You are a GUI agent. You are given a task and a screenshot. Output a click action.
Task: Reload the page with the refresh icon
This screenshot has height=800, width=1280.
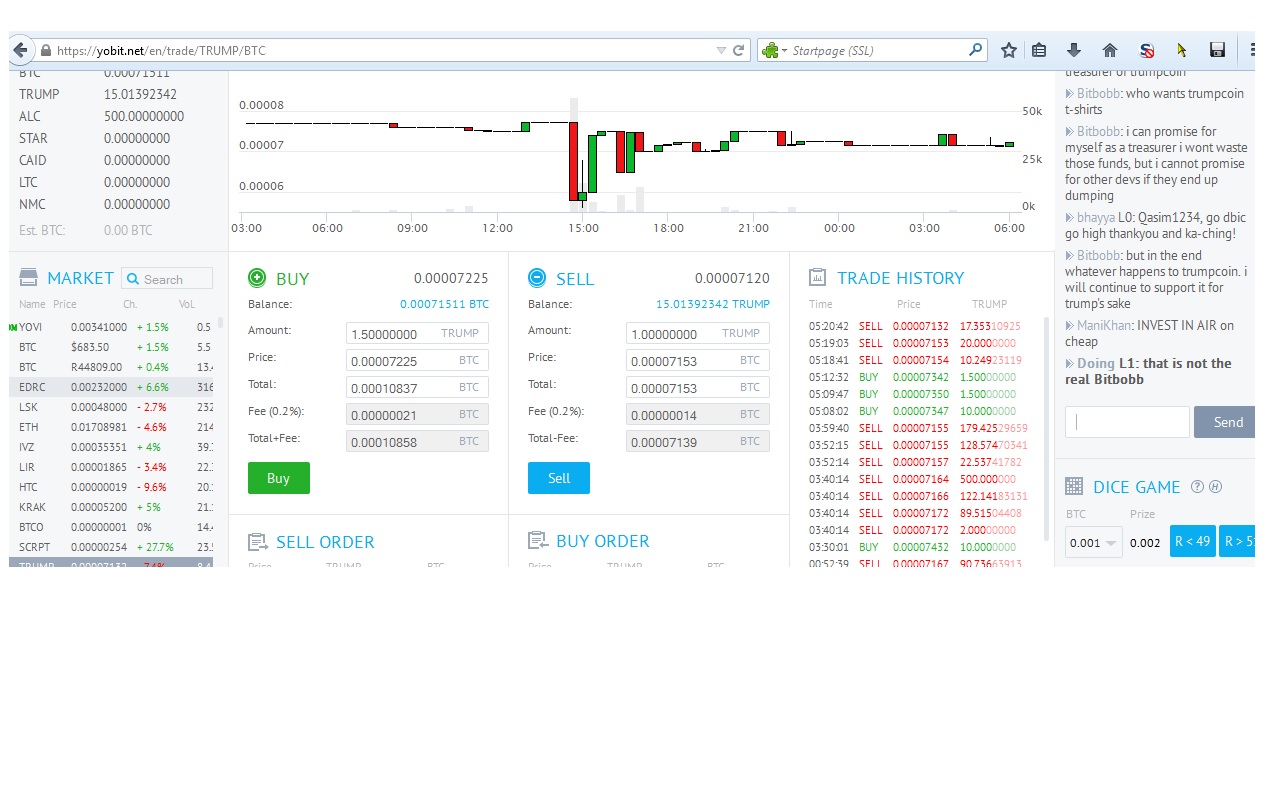click(x=739, y=50)
